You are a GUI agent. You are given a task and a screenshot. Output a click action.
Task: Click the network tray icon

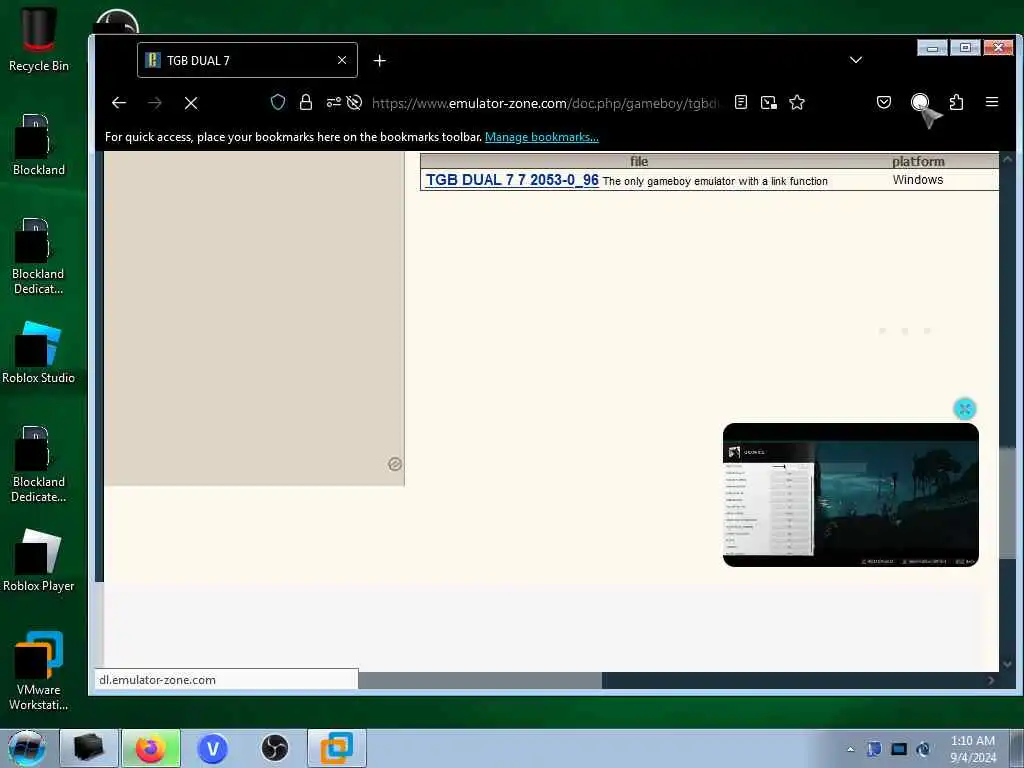(x=899, y=749)
